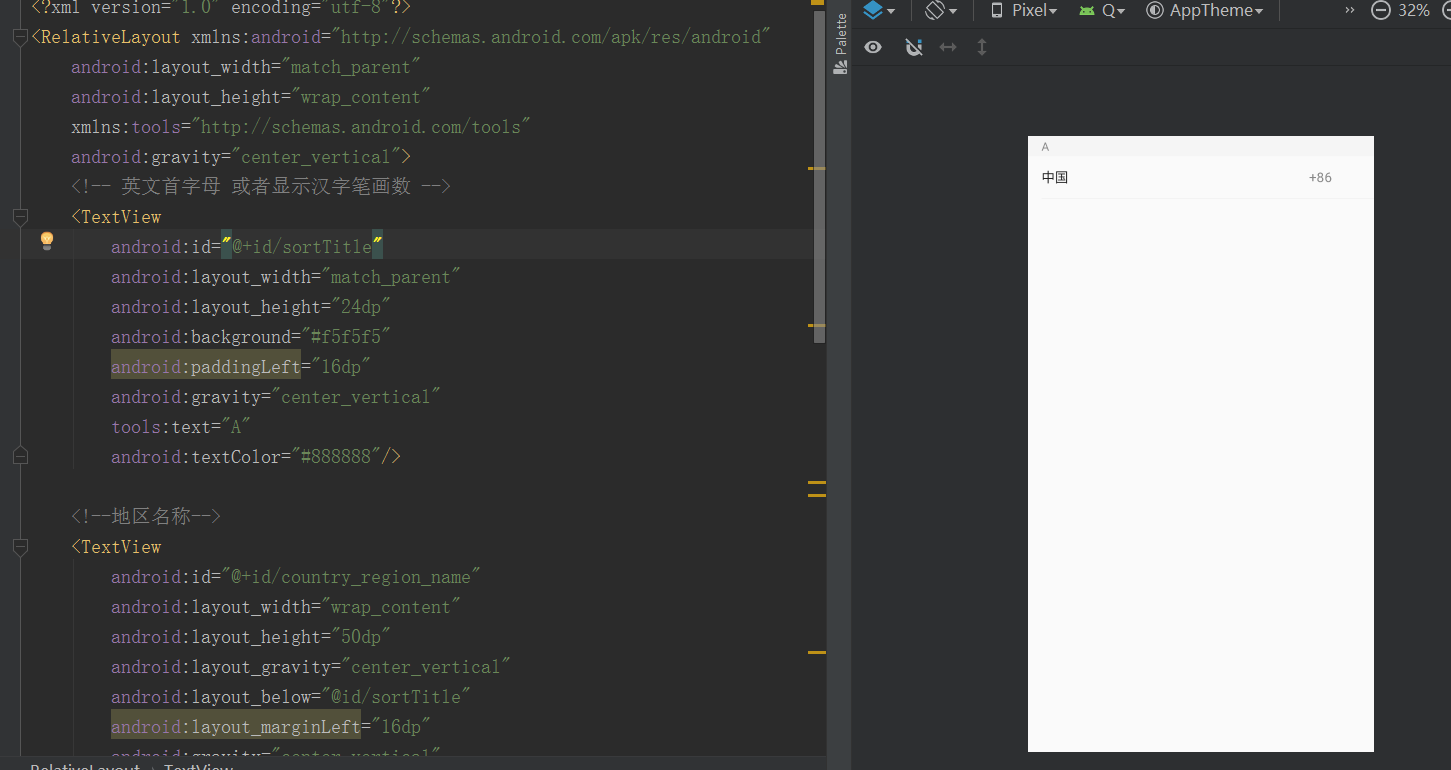Open the AppTheme selector dropdown
This screenshot has height=770, width=1451.
[x=1205, y=11]
